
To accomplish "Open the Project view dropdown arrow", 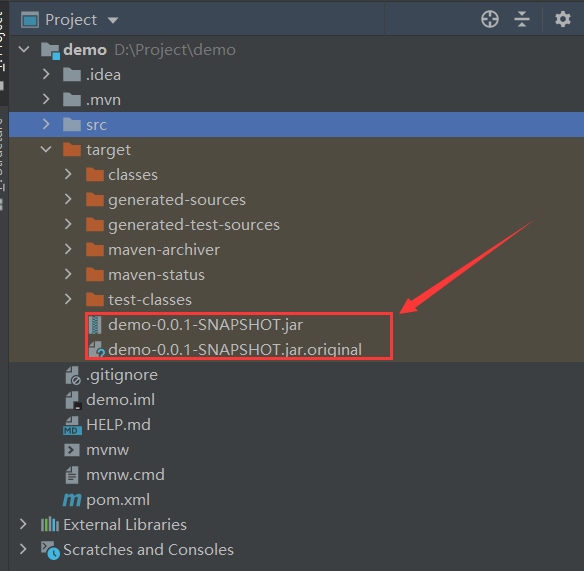I will [113, 20].
